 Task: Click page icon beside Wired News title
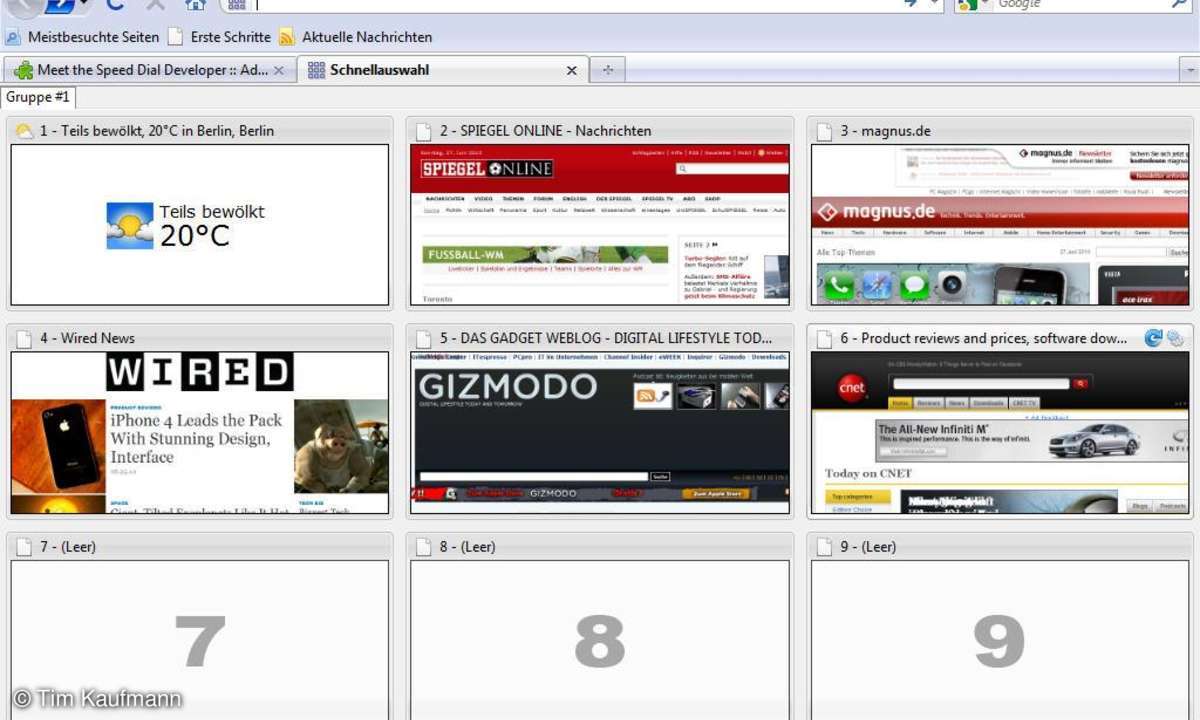tap(24, 338)
